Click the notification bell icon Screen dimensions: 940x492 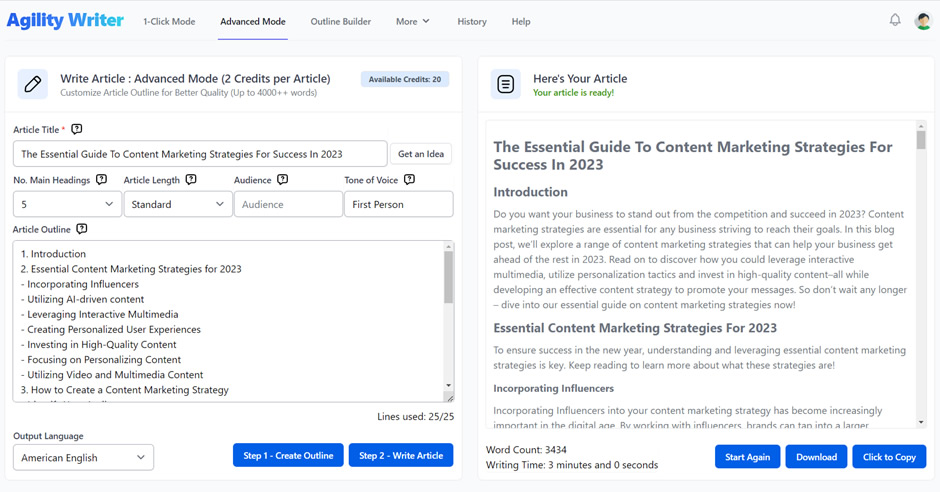coord(895,20)
